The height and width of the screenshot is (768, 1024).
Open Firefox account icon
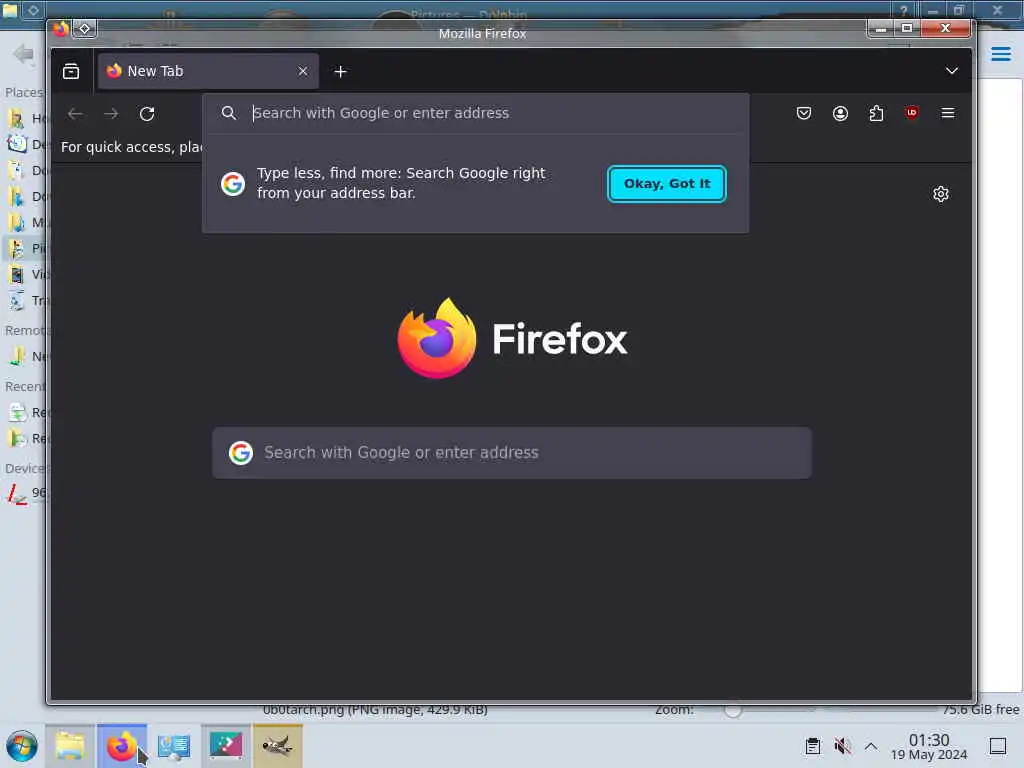840,113
